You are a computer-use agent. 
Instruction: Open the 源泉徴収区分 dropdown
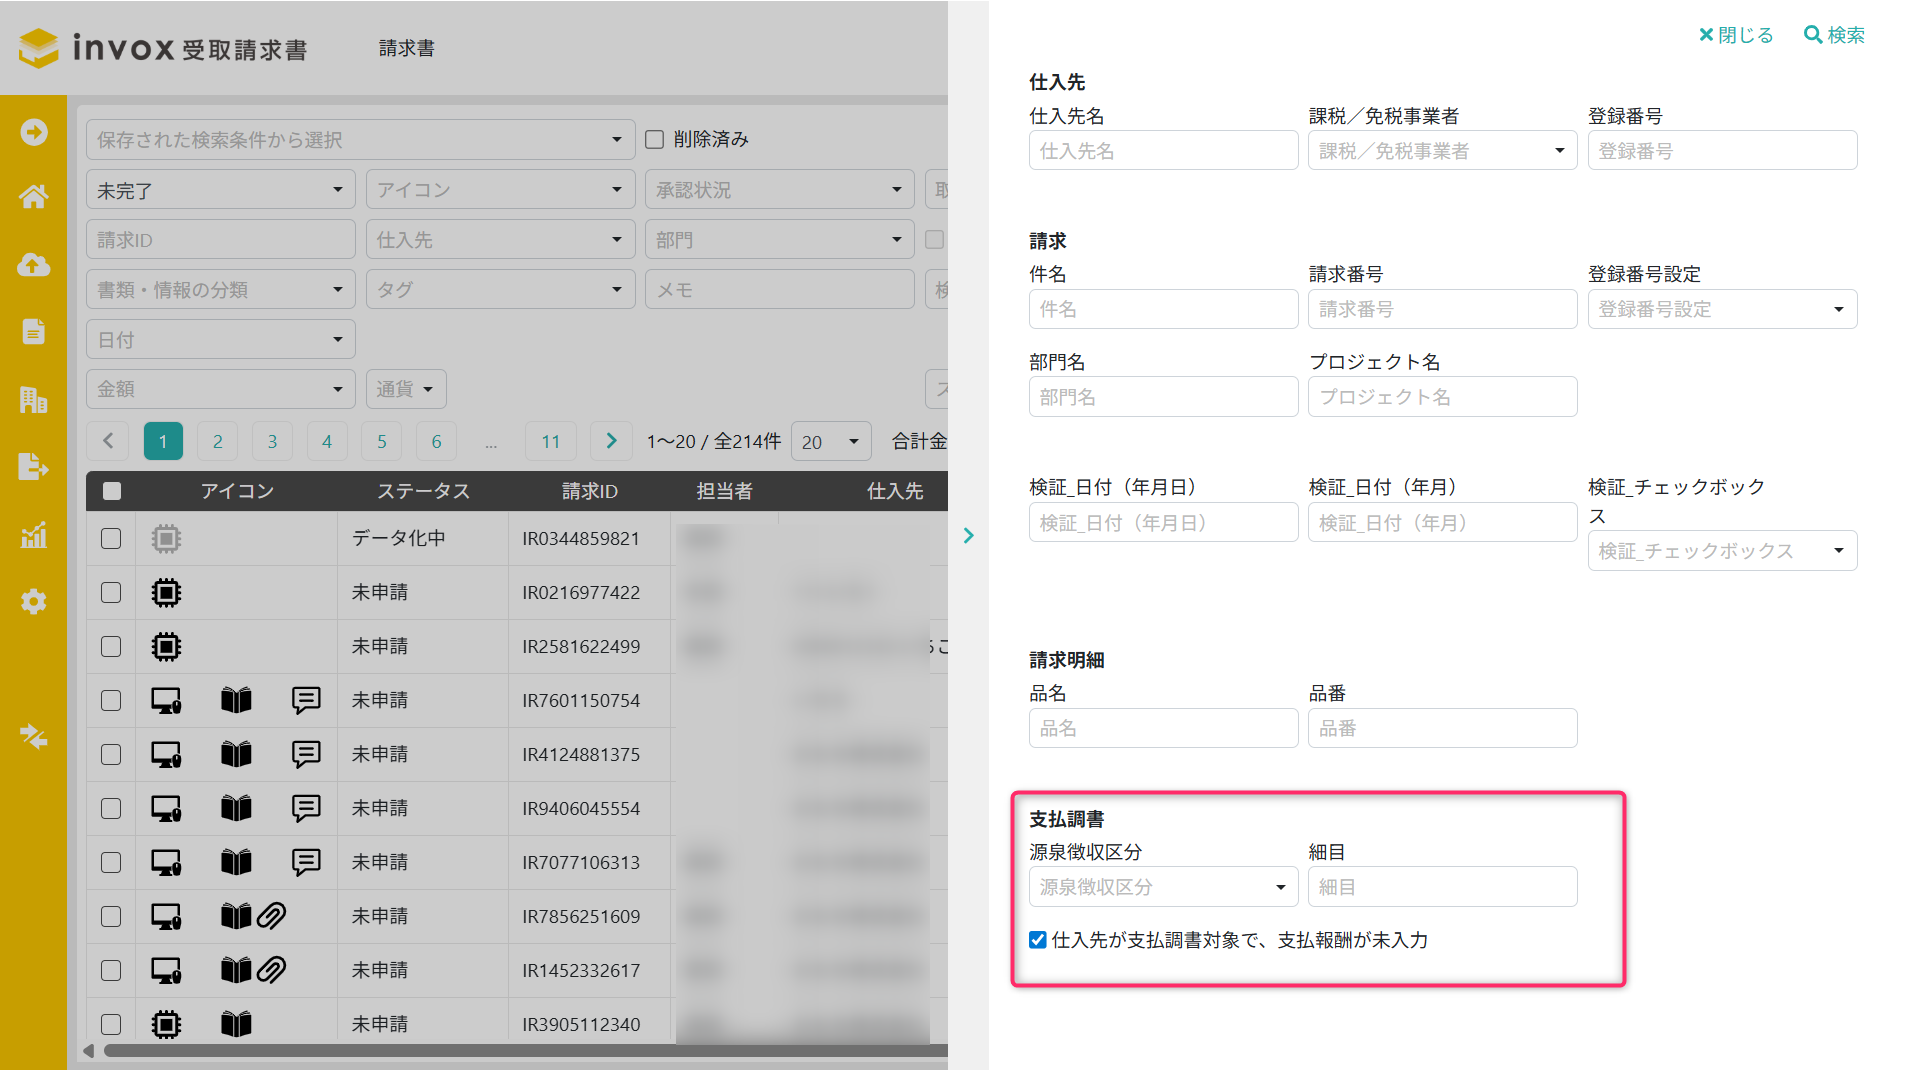click(x=1163, y=887)
